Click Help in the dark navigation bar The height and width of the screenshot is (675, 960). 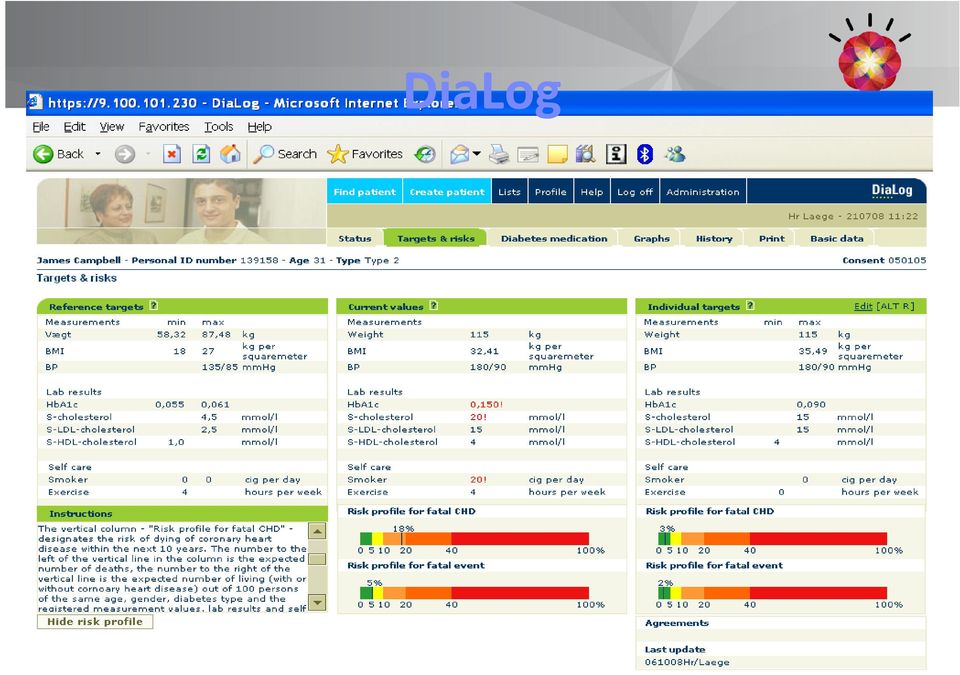[592, 192]
